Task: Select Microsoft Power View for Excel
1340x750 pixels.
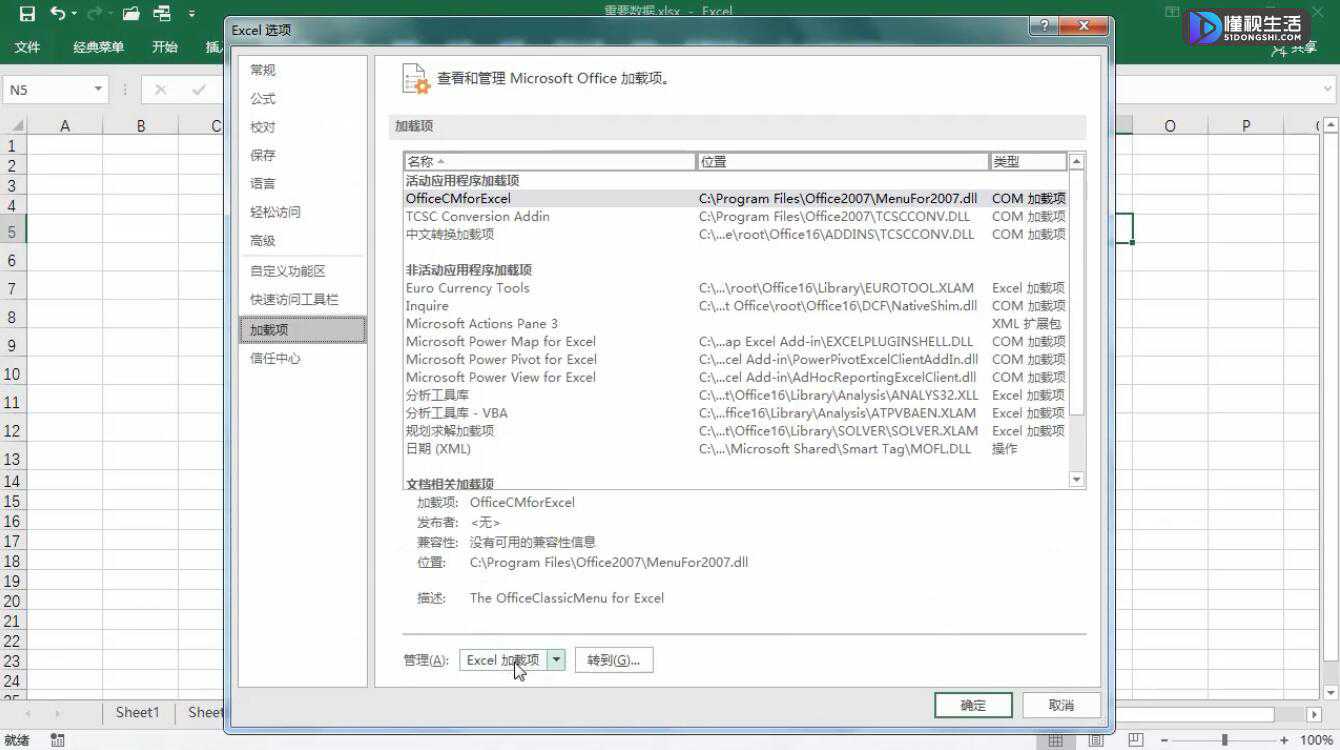Action: click(x=735, y=378)
